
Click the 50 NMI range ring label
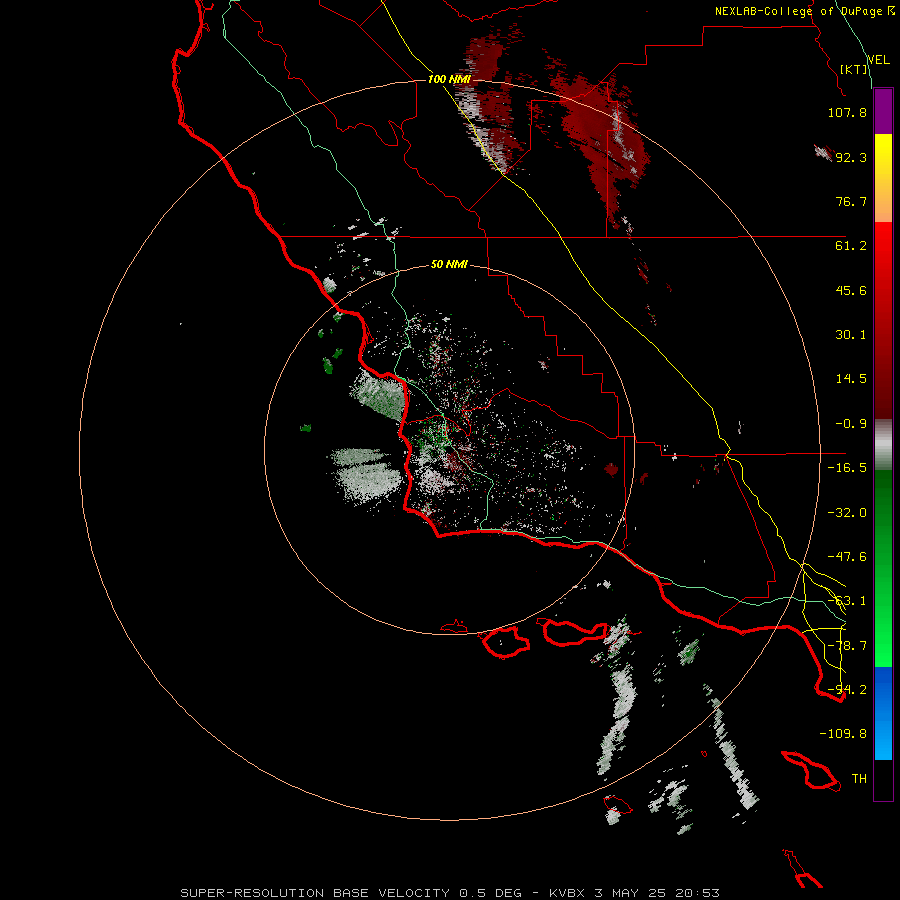tap(449, 264)
